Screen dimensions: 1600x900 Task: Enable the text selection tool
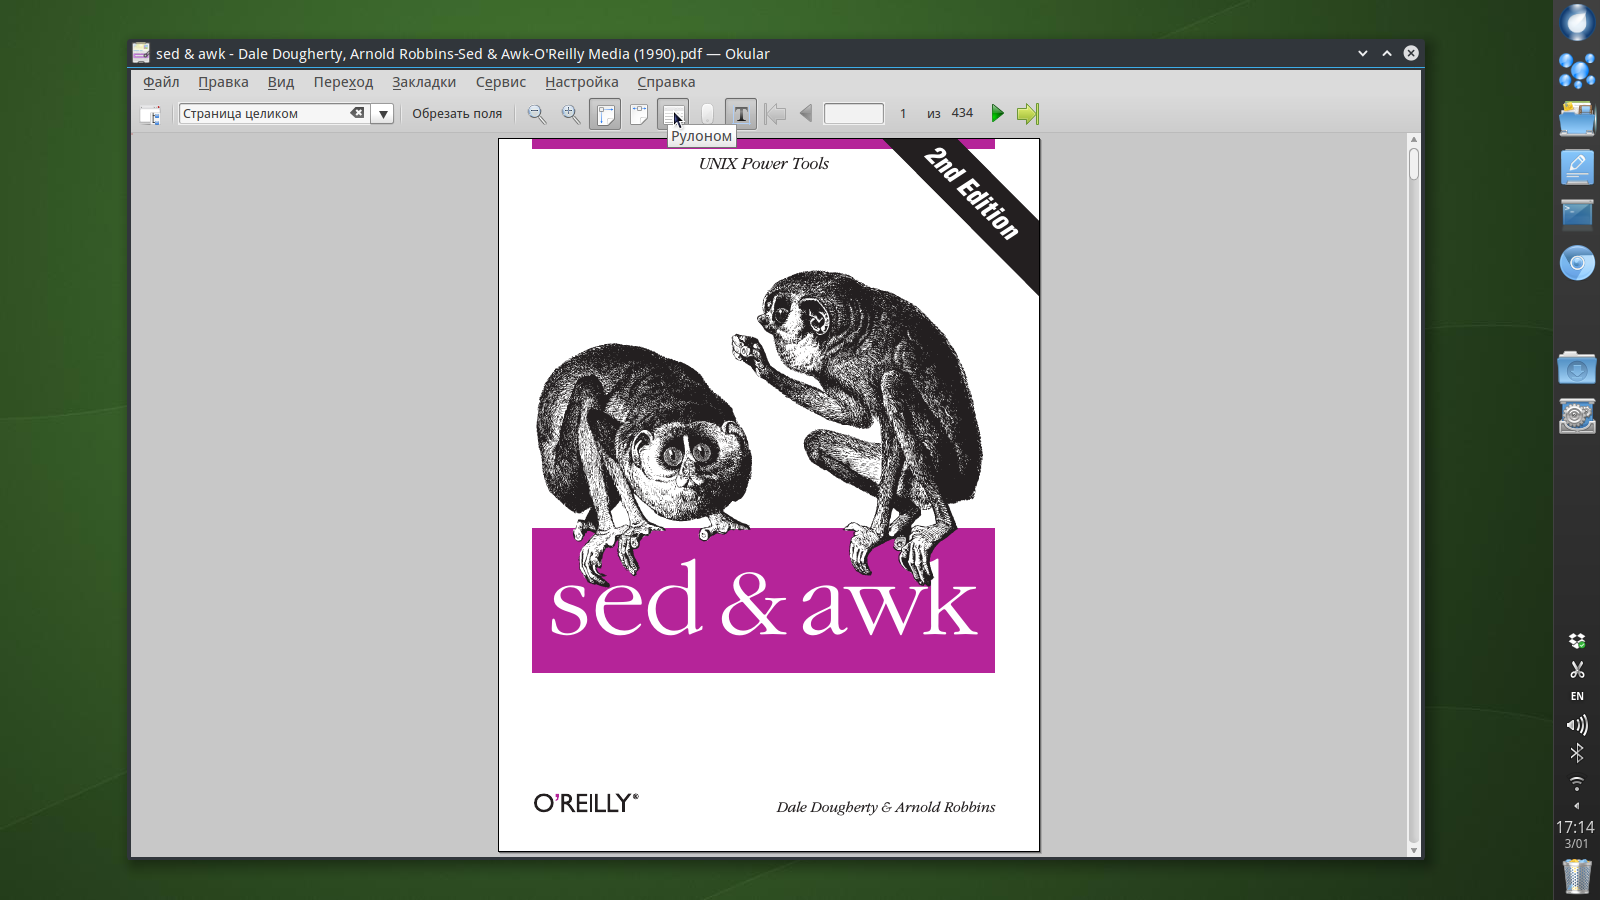pos(741,114)
